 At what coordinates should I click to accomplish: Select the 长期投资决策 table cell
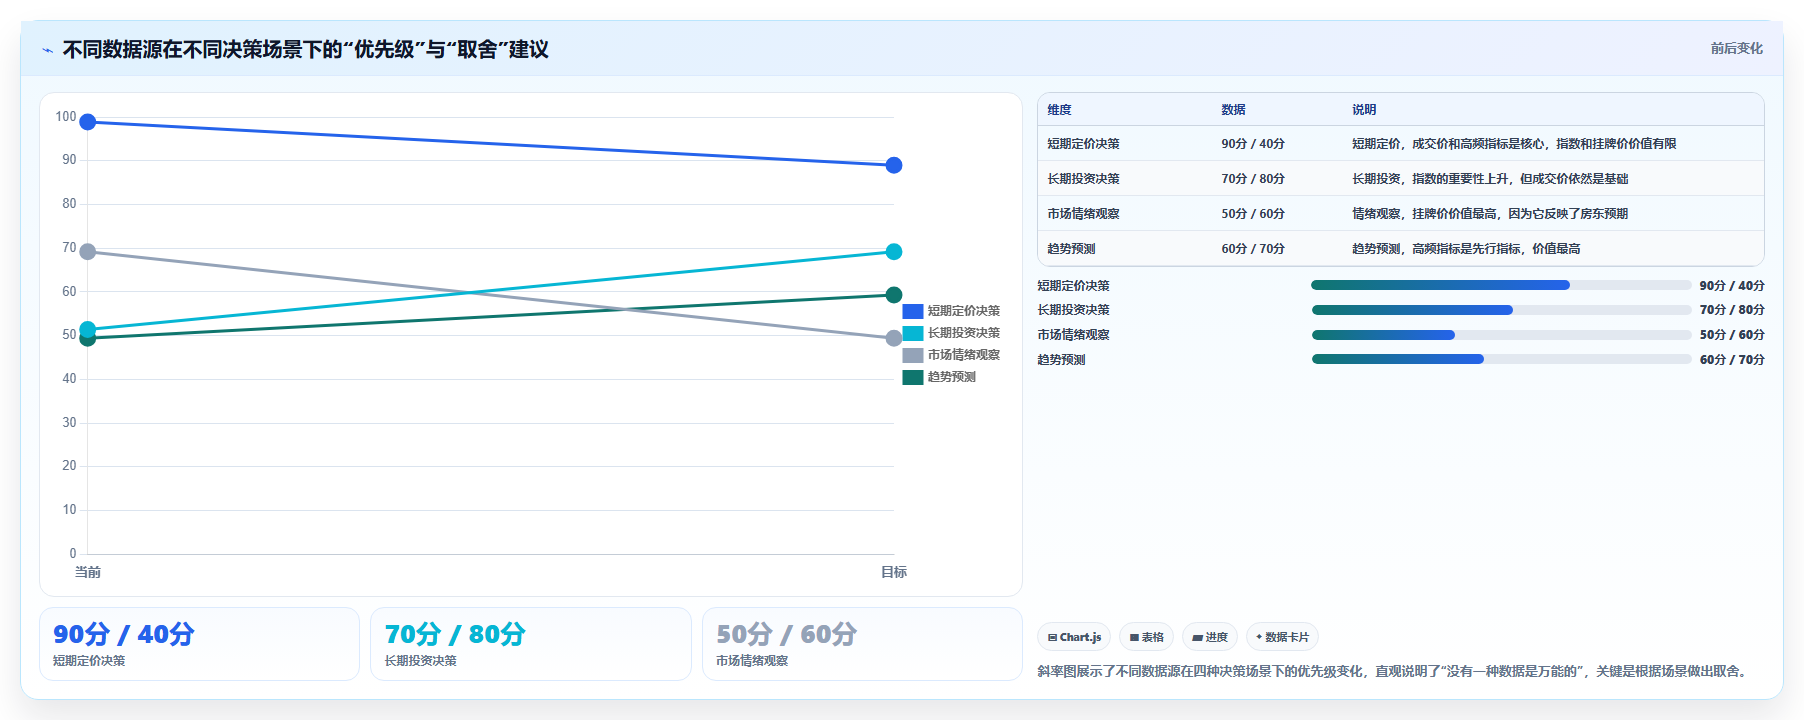tap(1083, 179)
